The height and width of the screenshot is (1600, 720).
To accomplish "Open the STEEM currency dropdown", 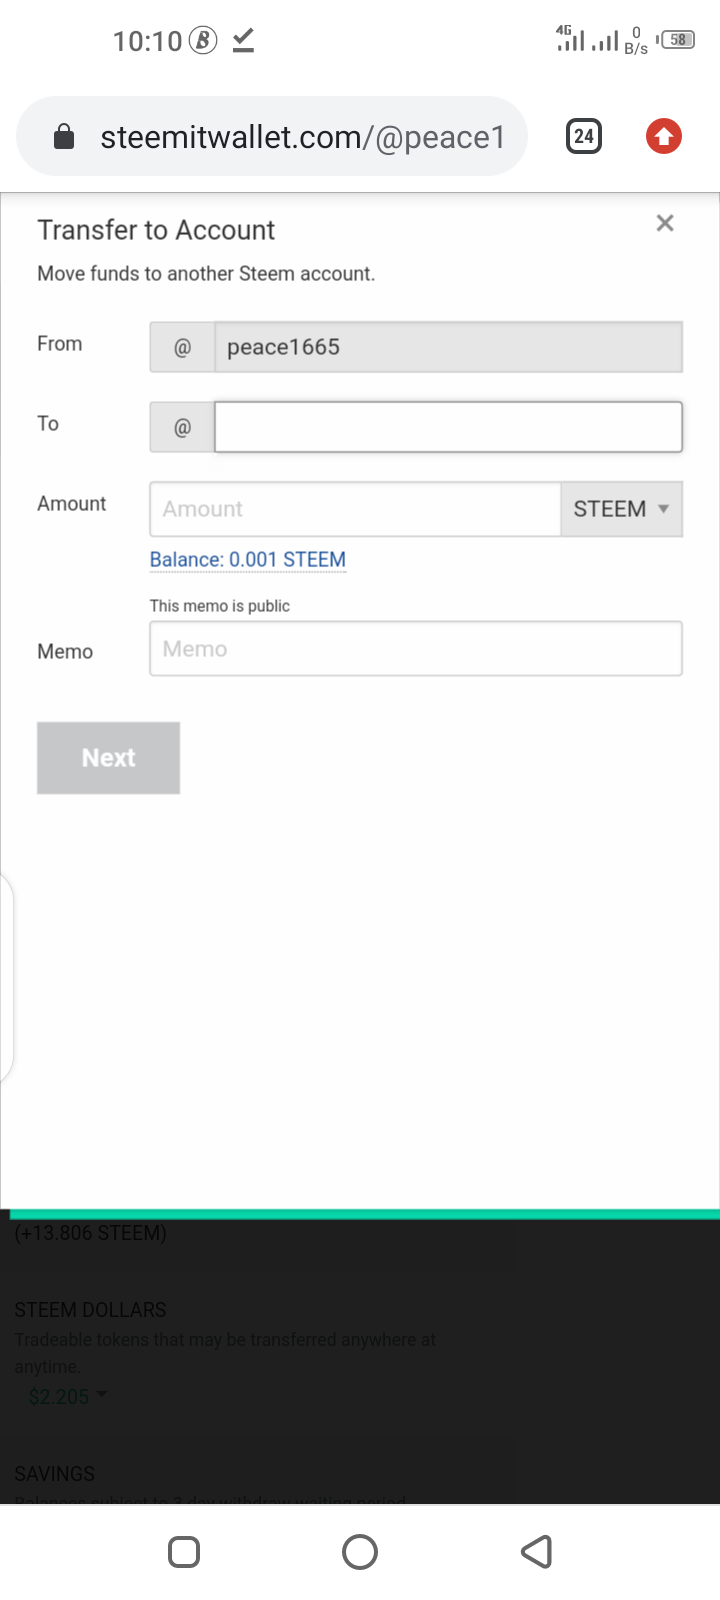I will (621, 509).
